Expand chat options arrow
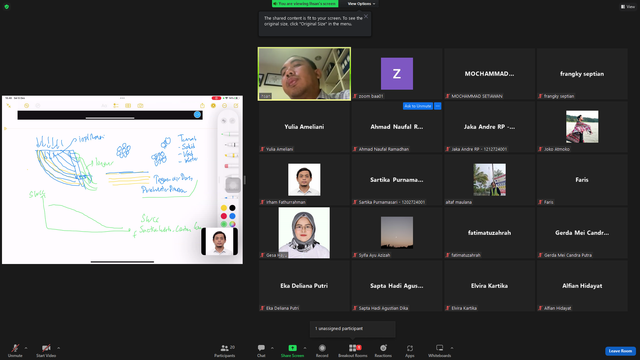 tap(272, 348)
